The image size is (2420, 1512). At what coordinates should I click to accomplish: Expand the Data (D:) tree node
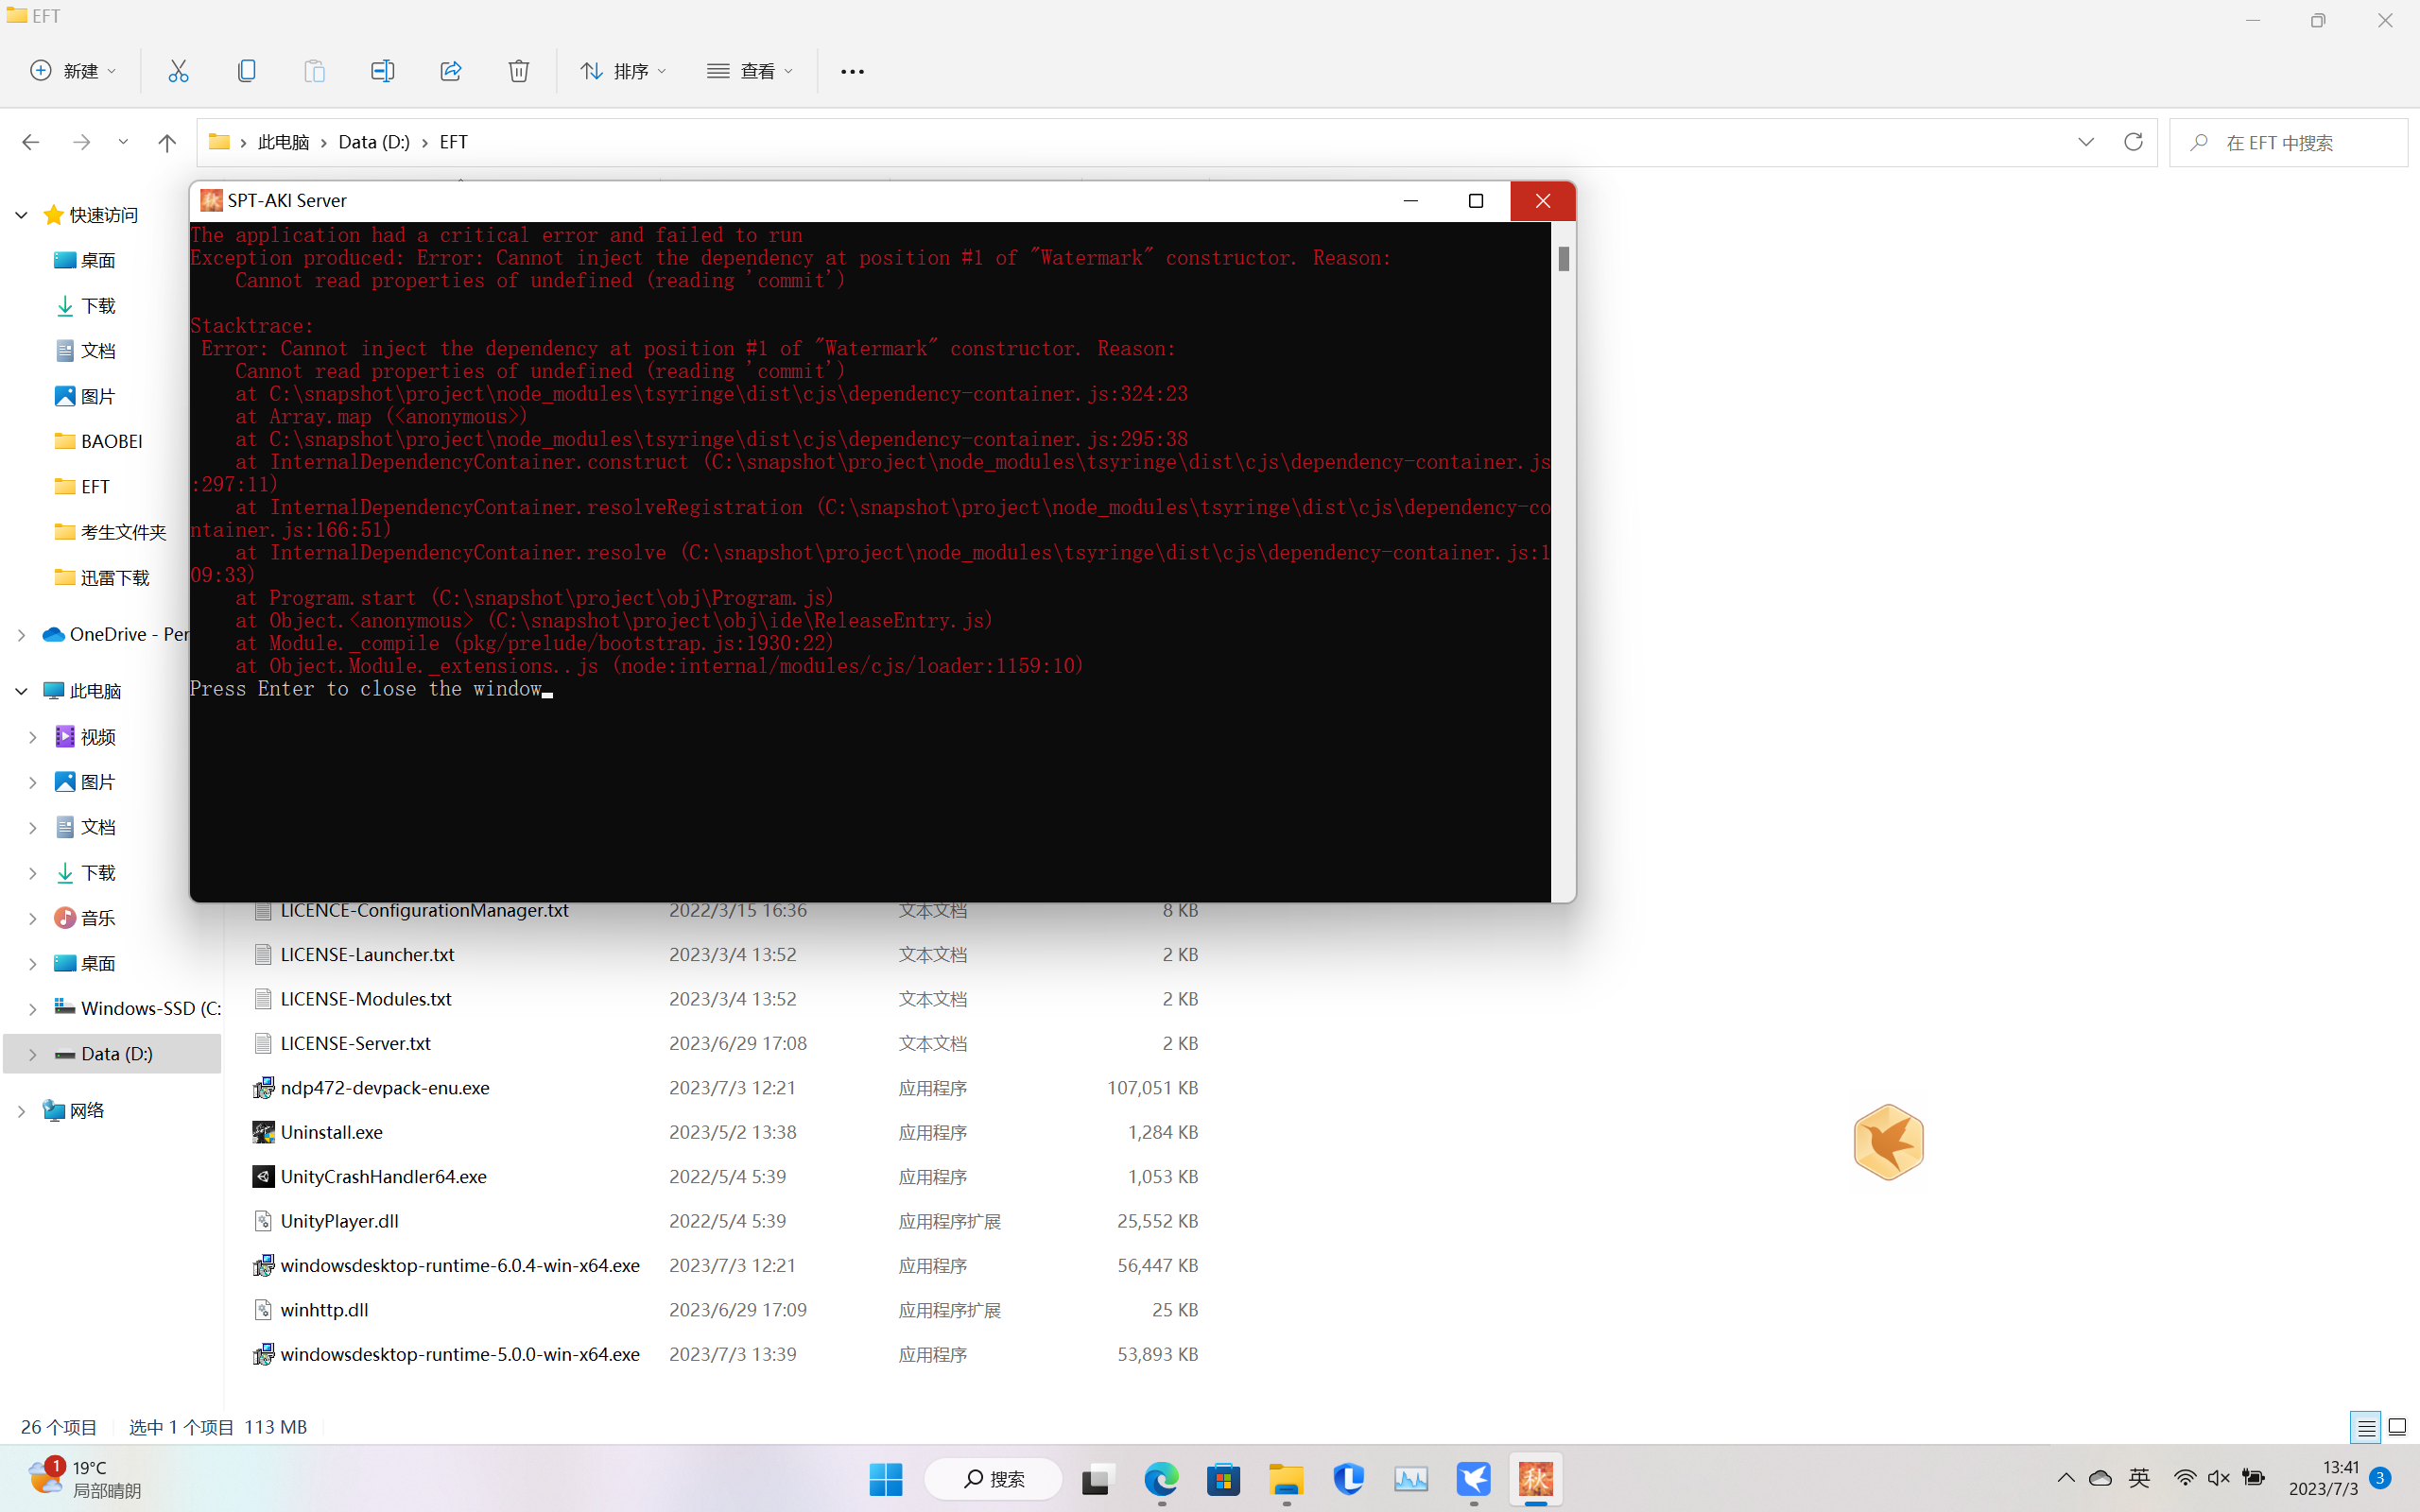(x=32, y=1054)
